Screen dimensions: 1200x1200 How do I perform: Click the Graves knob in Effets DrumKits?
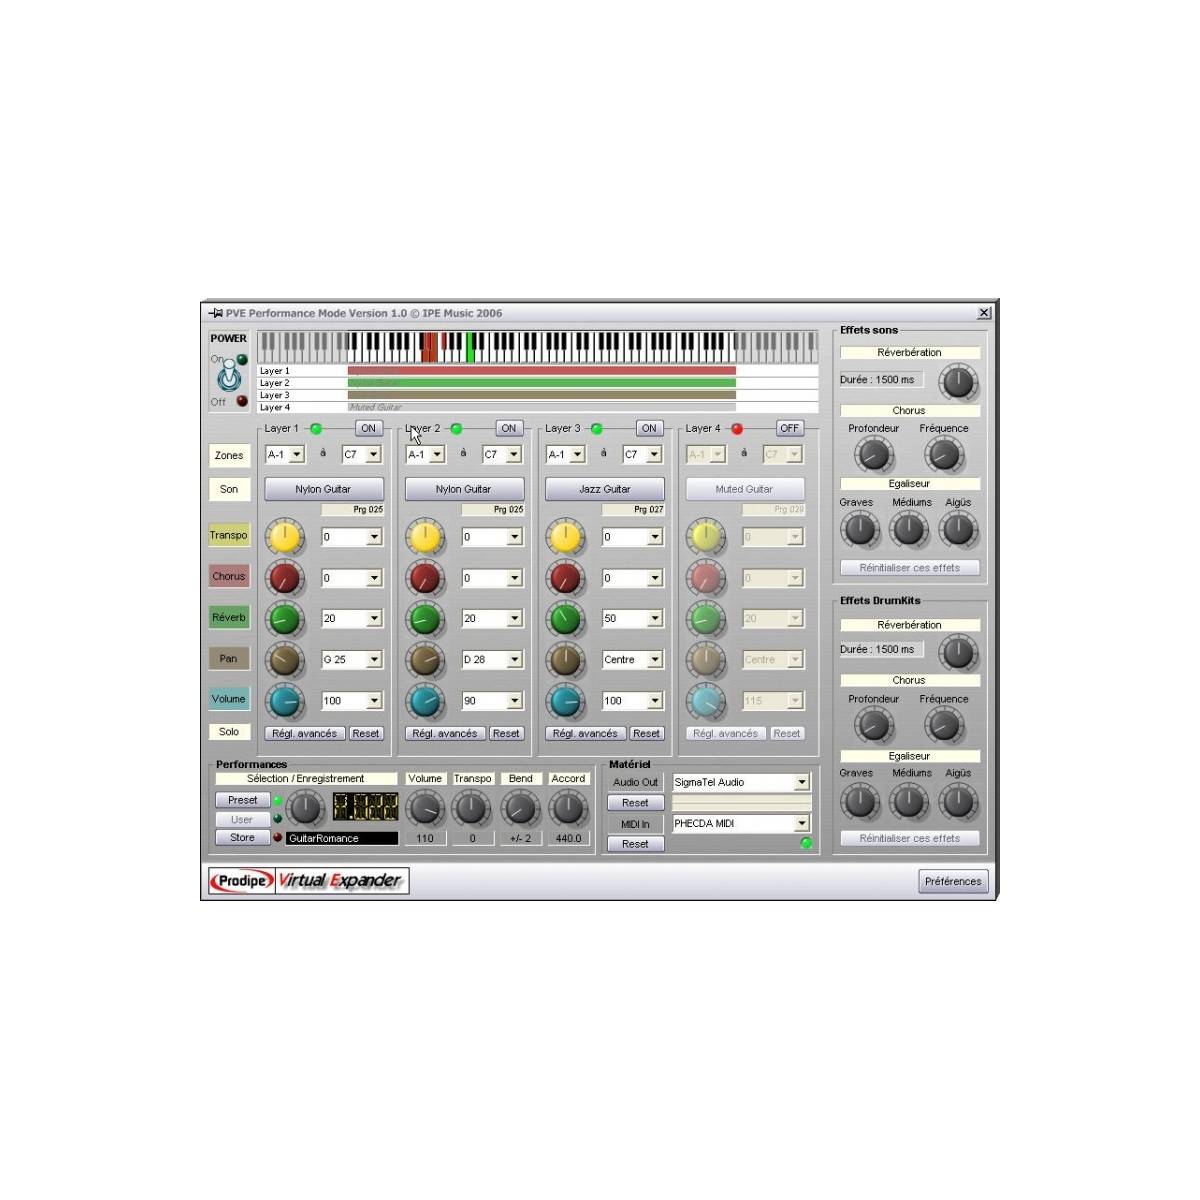[x=859, y=801]
